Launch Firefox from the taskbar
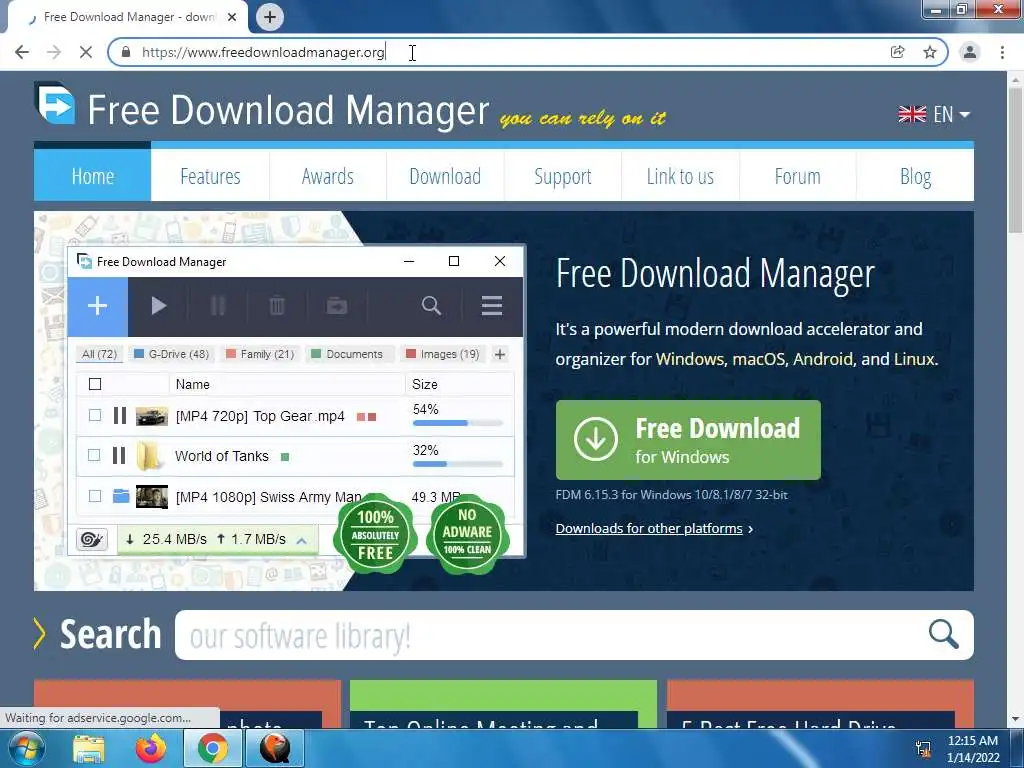The image size is (1024, 768). pyautogui.click(x=151, y=748)
